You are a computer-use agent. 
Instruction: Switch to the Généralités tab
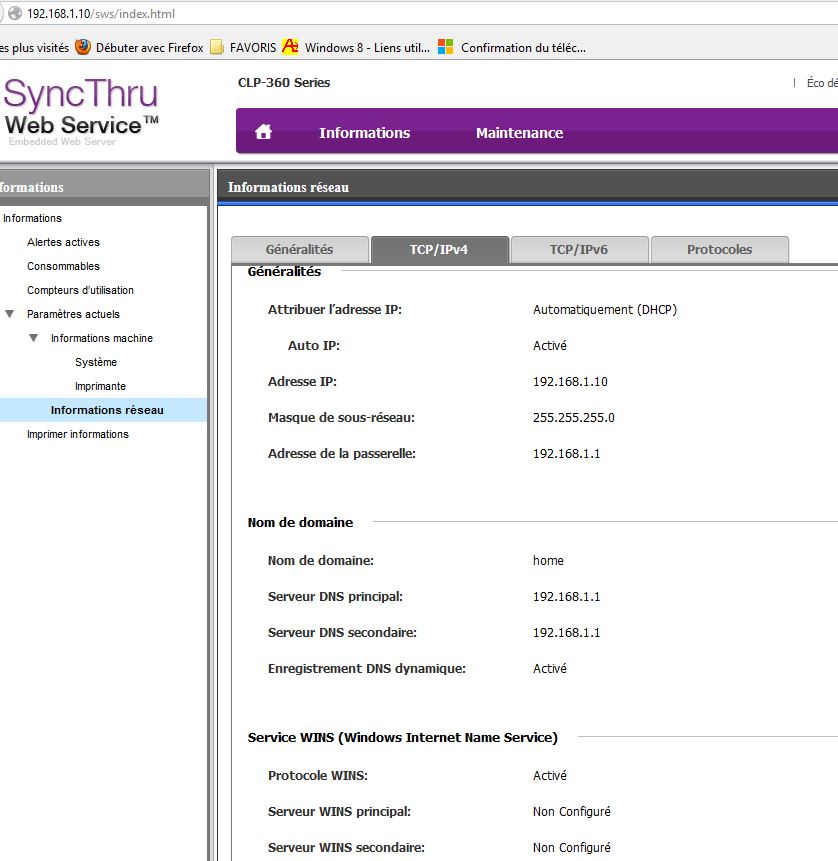299,250
